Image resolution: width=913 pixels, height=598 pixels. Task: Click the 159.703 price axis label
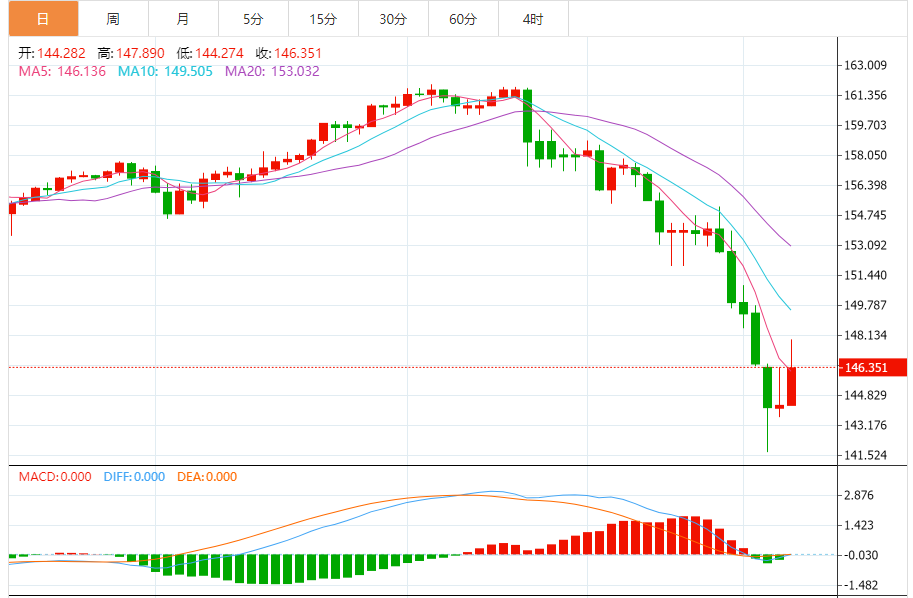(866, 125)
